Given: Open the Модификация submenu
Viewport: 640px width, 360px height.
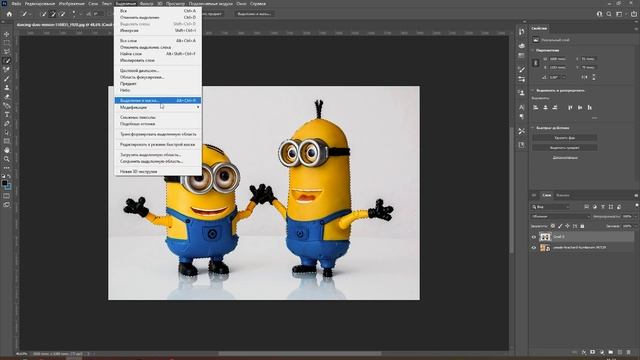Looking at the screenshot, I should (x=158, y=107).
